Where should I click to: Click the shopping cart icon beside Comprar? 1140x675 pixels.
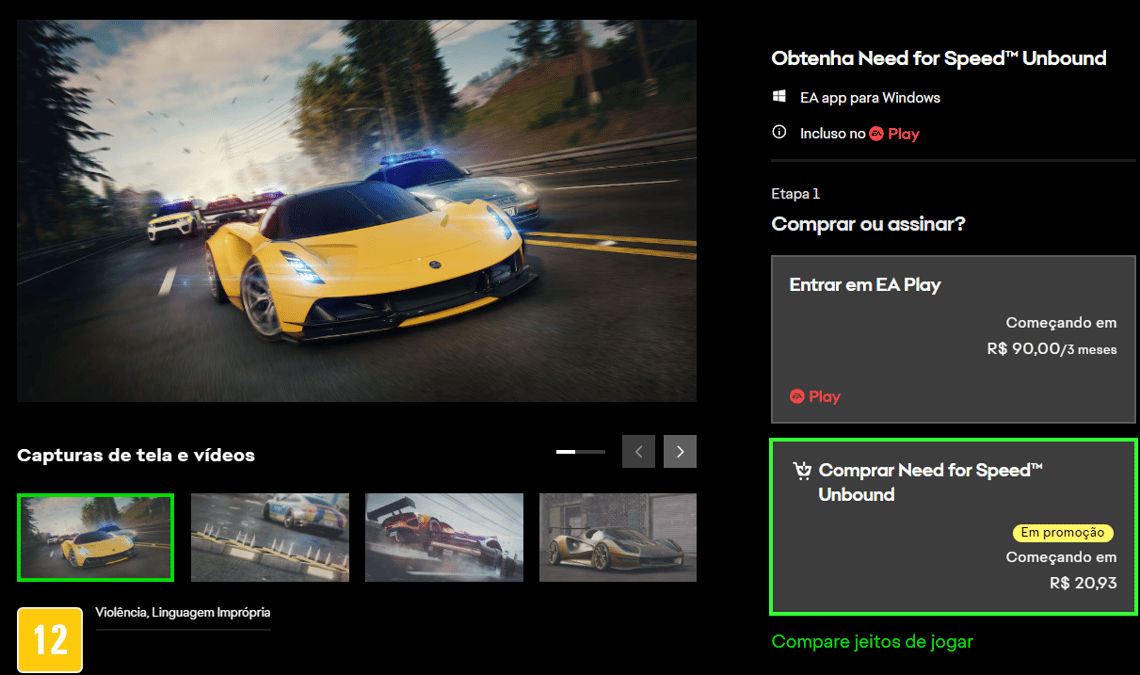[x=802, y=471]
